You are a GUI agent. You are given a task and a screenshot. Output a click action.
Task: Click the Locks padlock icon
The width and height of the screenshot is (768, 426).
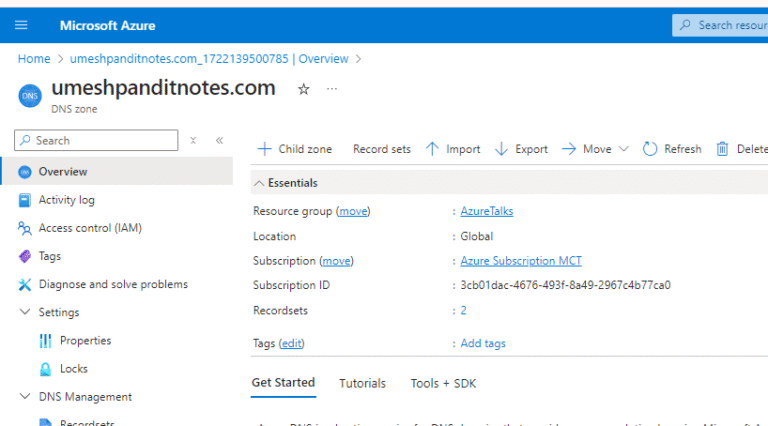click(x=46, y=369)
